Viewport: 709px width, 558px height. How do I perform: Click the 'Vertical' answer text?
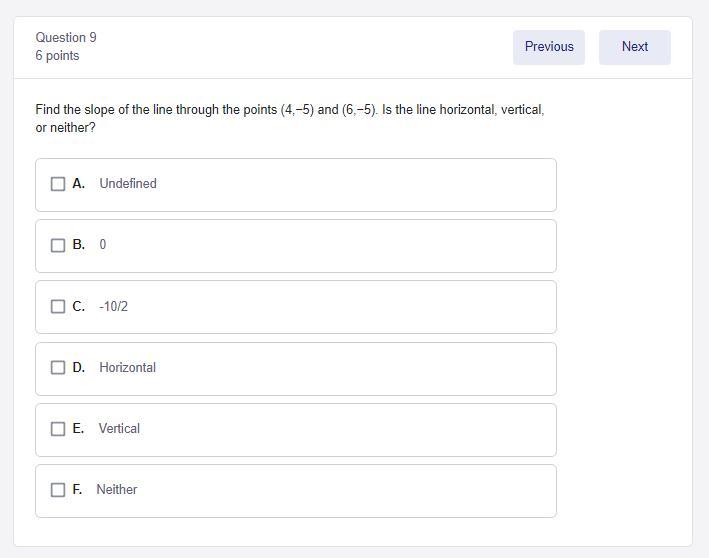tap(119, 429)
